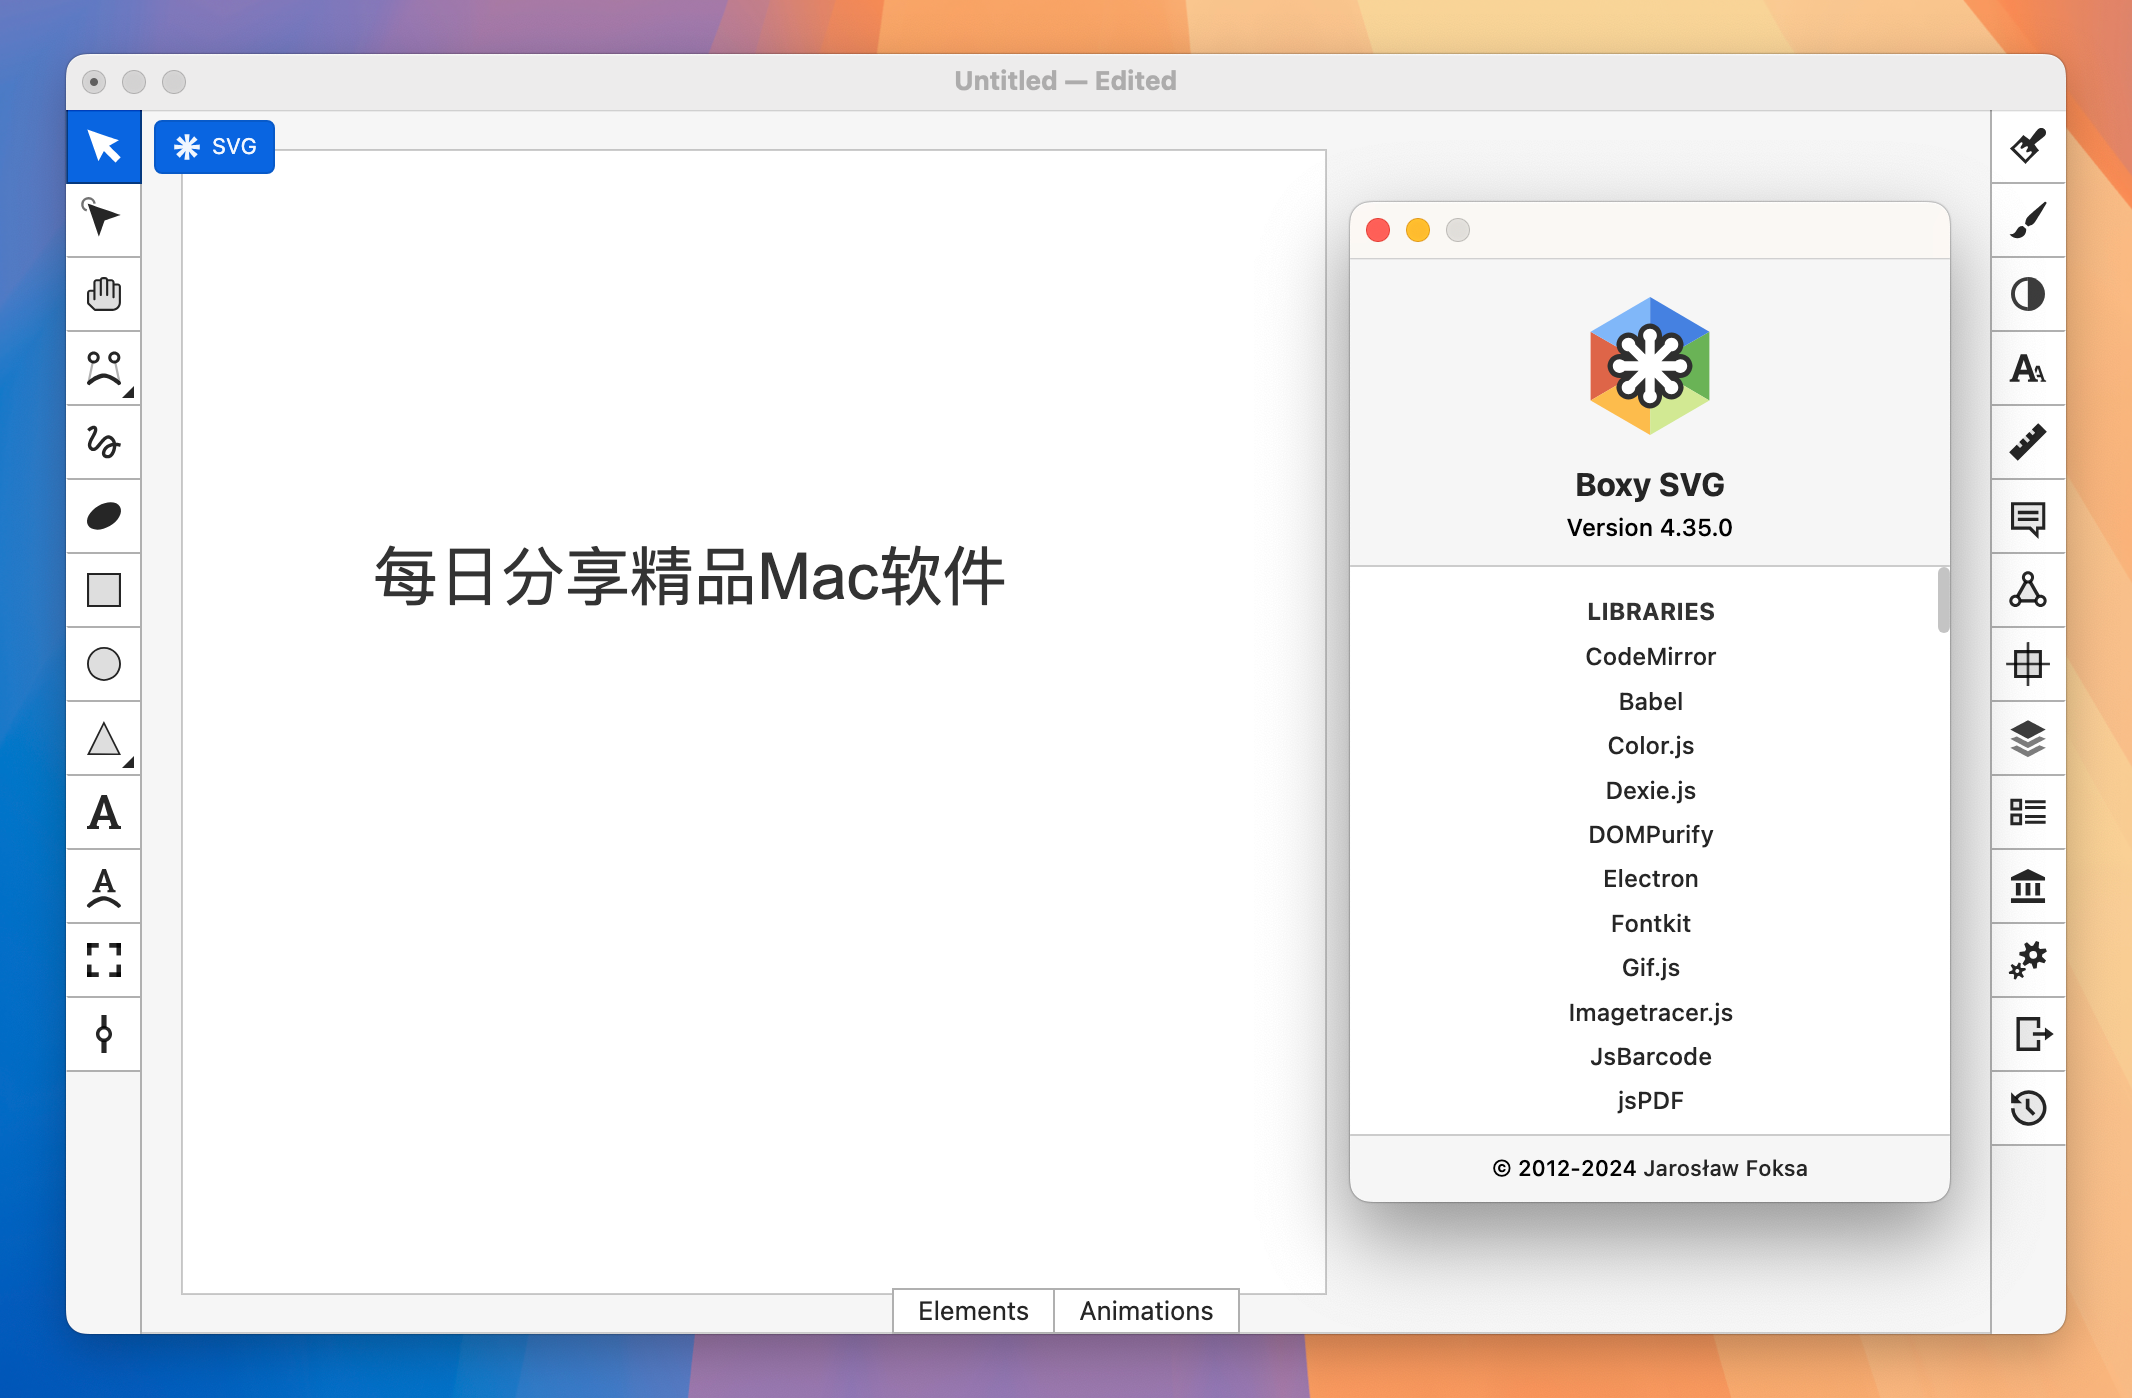Click the Jarosław Foksa copyright line
The image size is (2132, 1398).
[1650, 1168]
